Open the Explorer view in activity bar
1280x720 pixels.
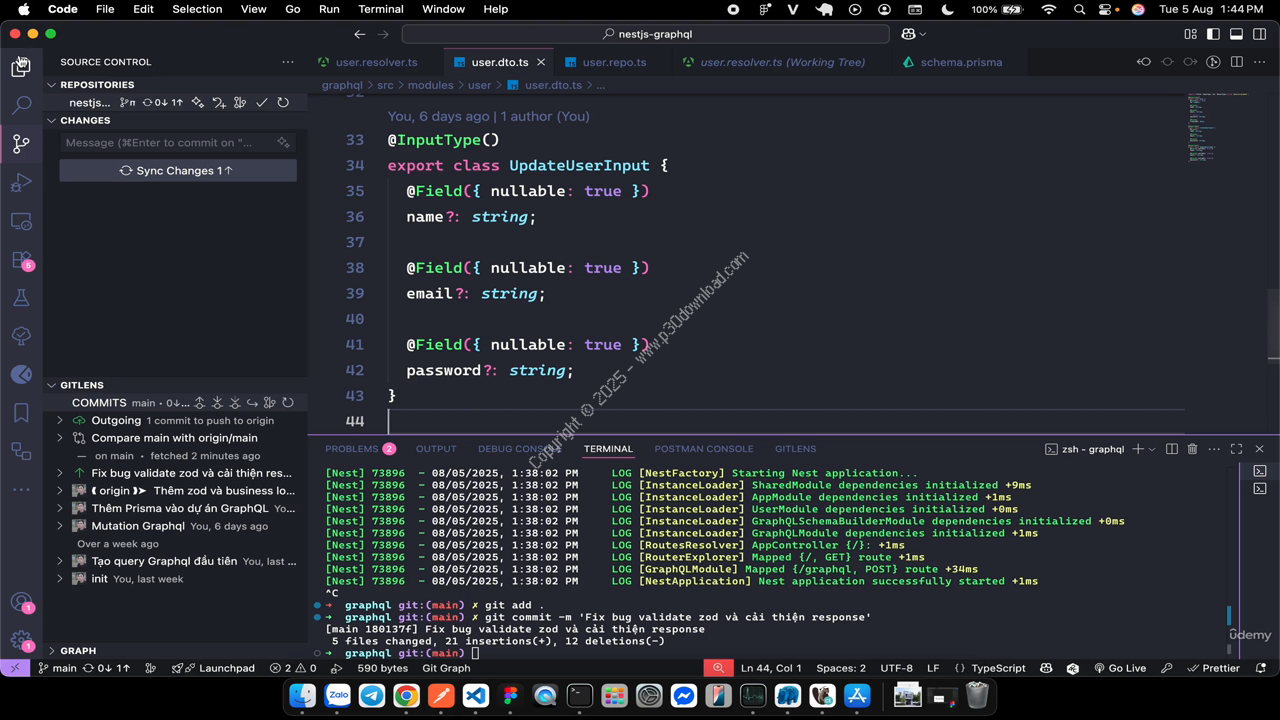pos(21,67)
